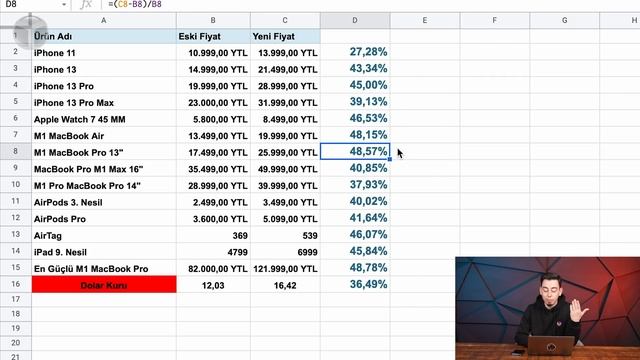
Task: Select the 'iPhone 11' cell
Action: coord(104,53)
